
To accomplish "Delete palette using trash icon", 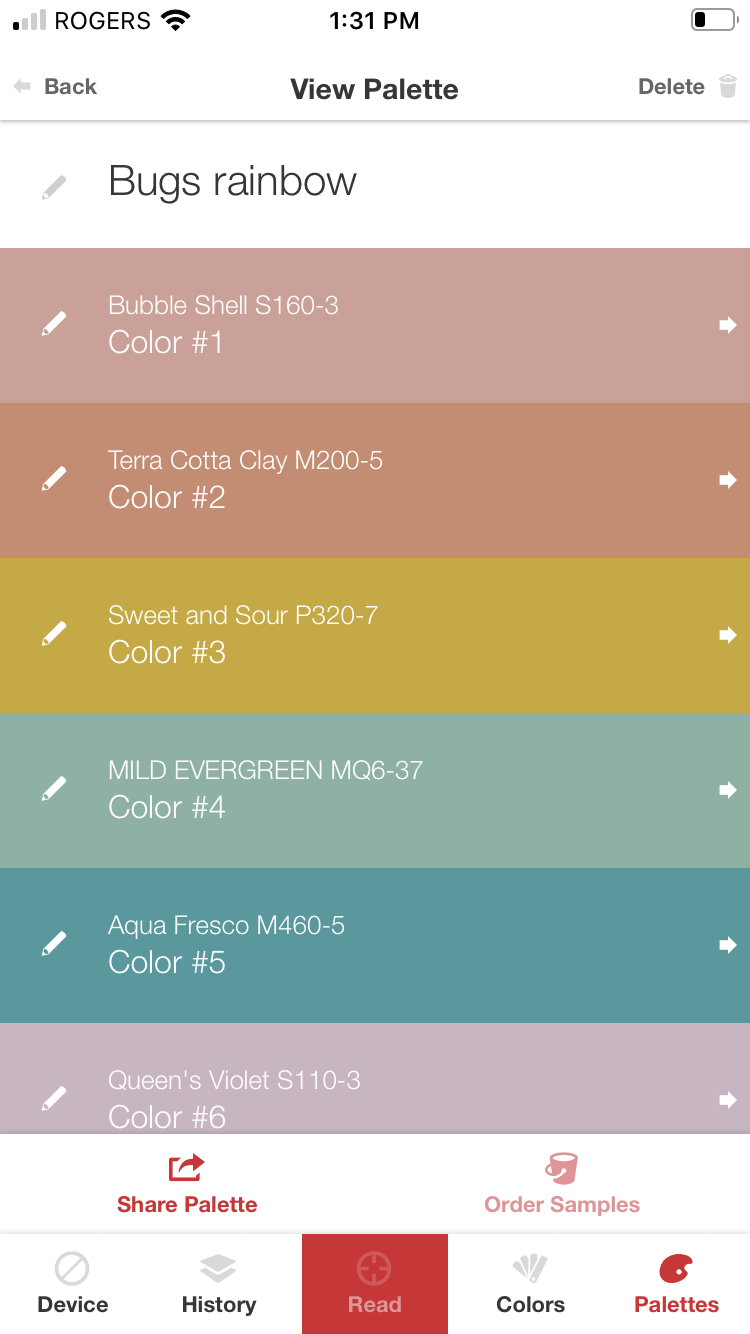I will click(x=728, y=86).
